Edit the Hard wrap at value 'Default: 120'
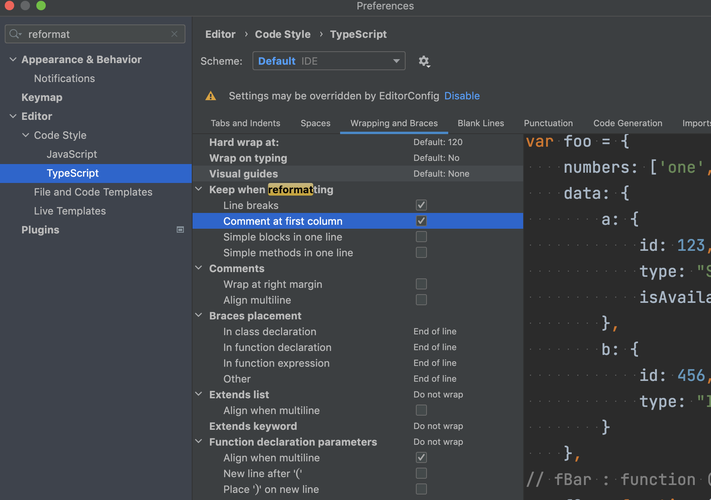 coord(438,142)
